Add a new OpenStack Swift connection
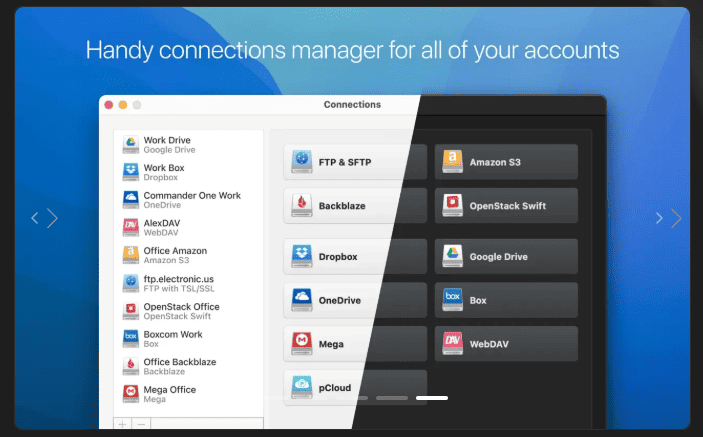This screenshot has width=703, height=437. point(506,205)
